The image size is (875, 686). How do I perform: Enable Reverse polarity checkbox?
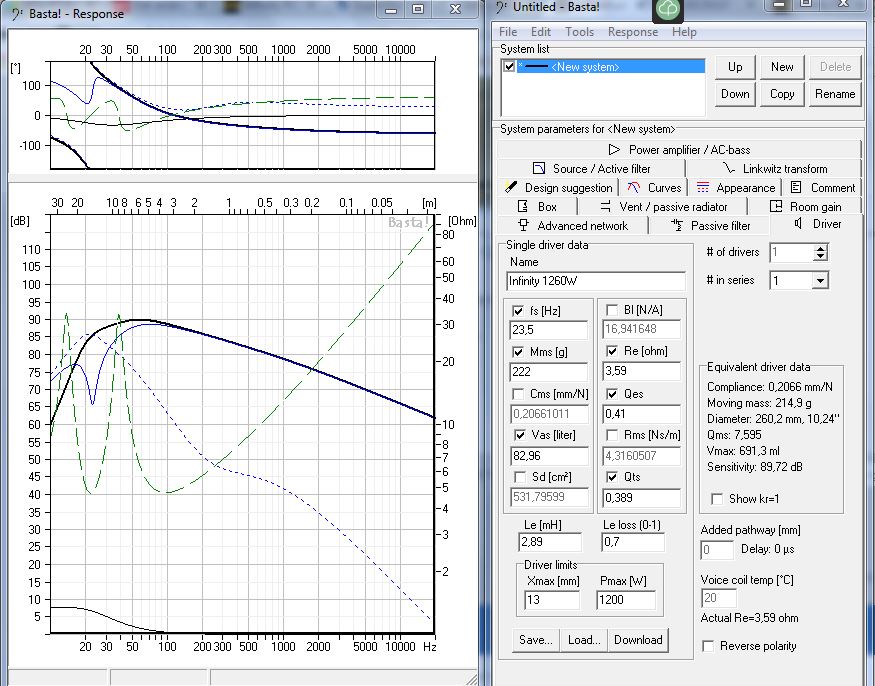coord(708,646)
